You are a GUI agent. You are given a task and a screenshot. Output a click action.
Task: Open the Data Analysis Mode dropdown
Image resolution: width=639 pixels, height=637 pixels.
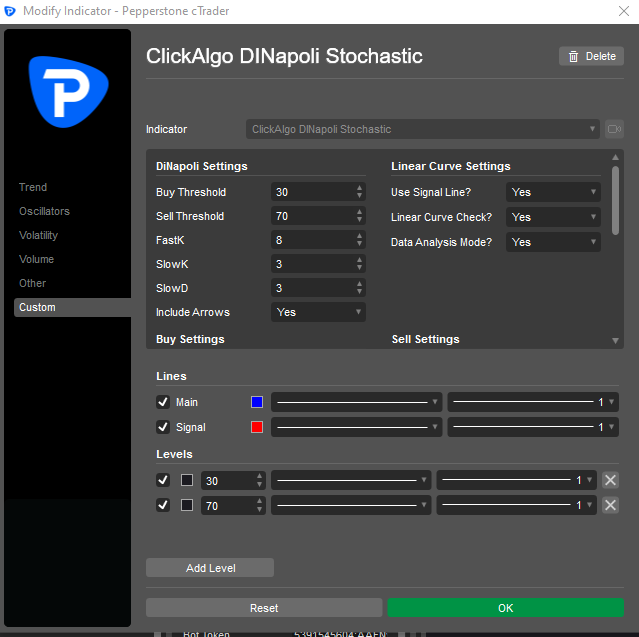(x=553, y=242)
